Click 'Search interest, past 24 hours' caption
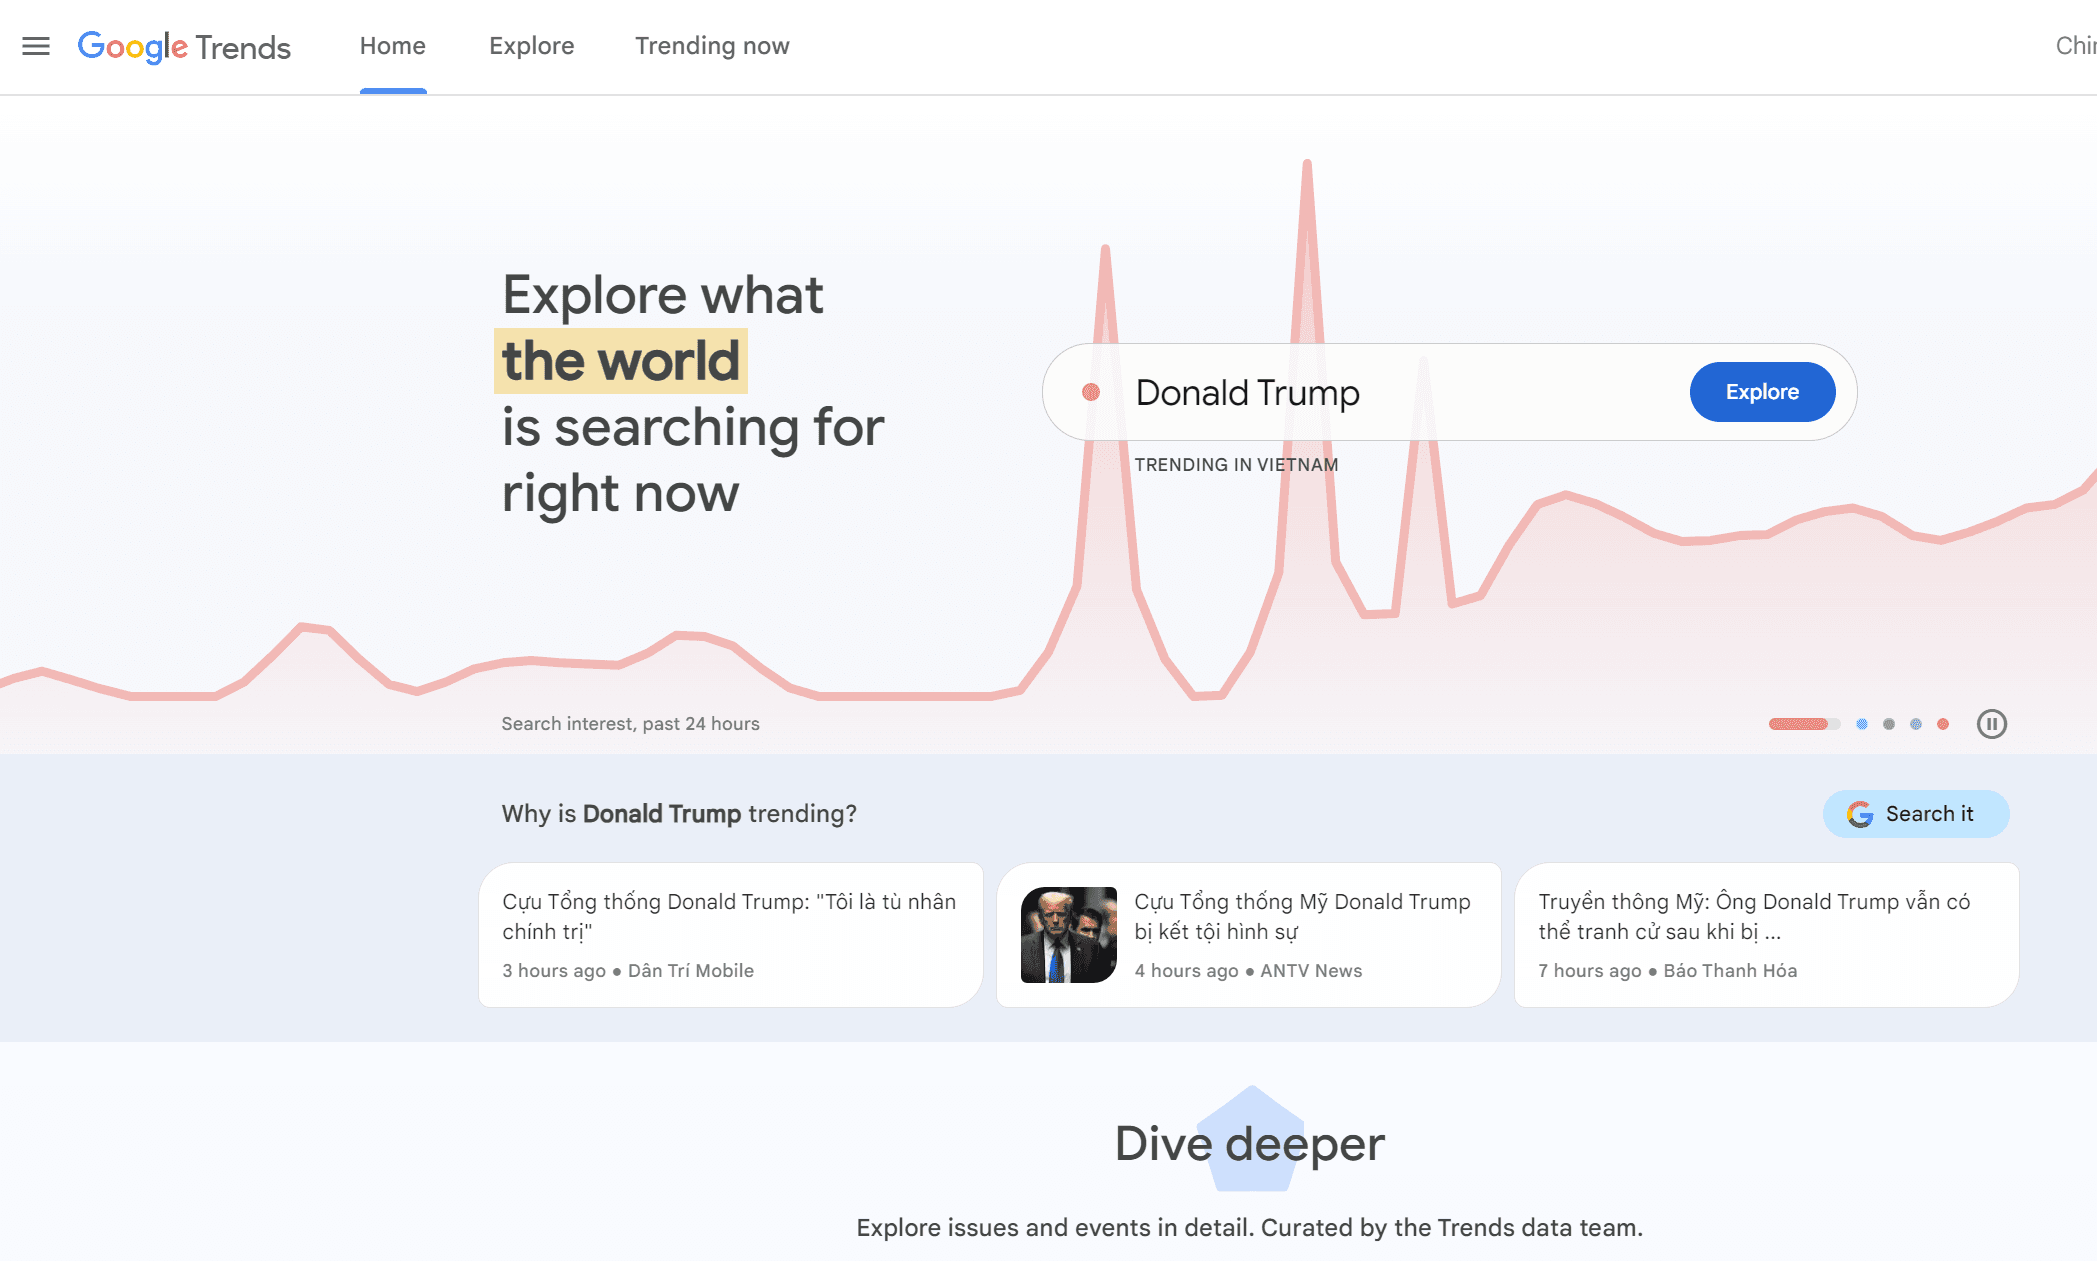2097x1261 pixels. coord(630,724)
